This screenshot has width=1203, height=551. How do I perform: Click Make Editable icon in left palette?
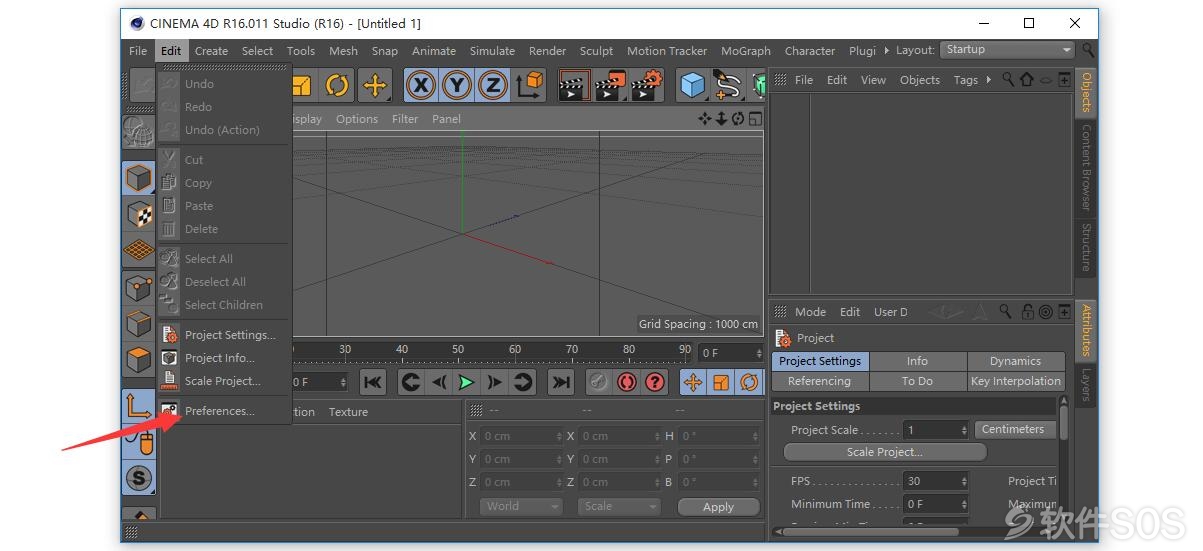click(138, 132)
